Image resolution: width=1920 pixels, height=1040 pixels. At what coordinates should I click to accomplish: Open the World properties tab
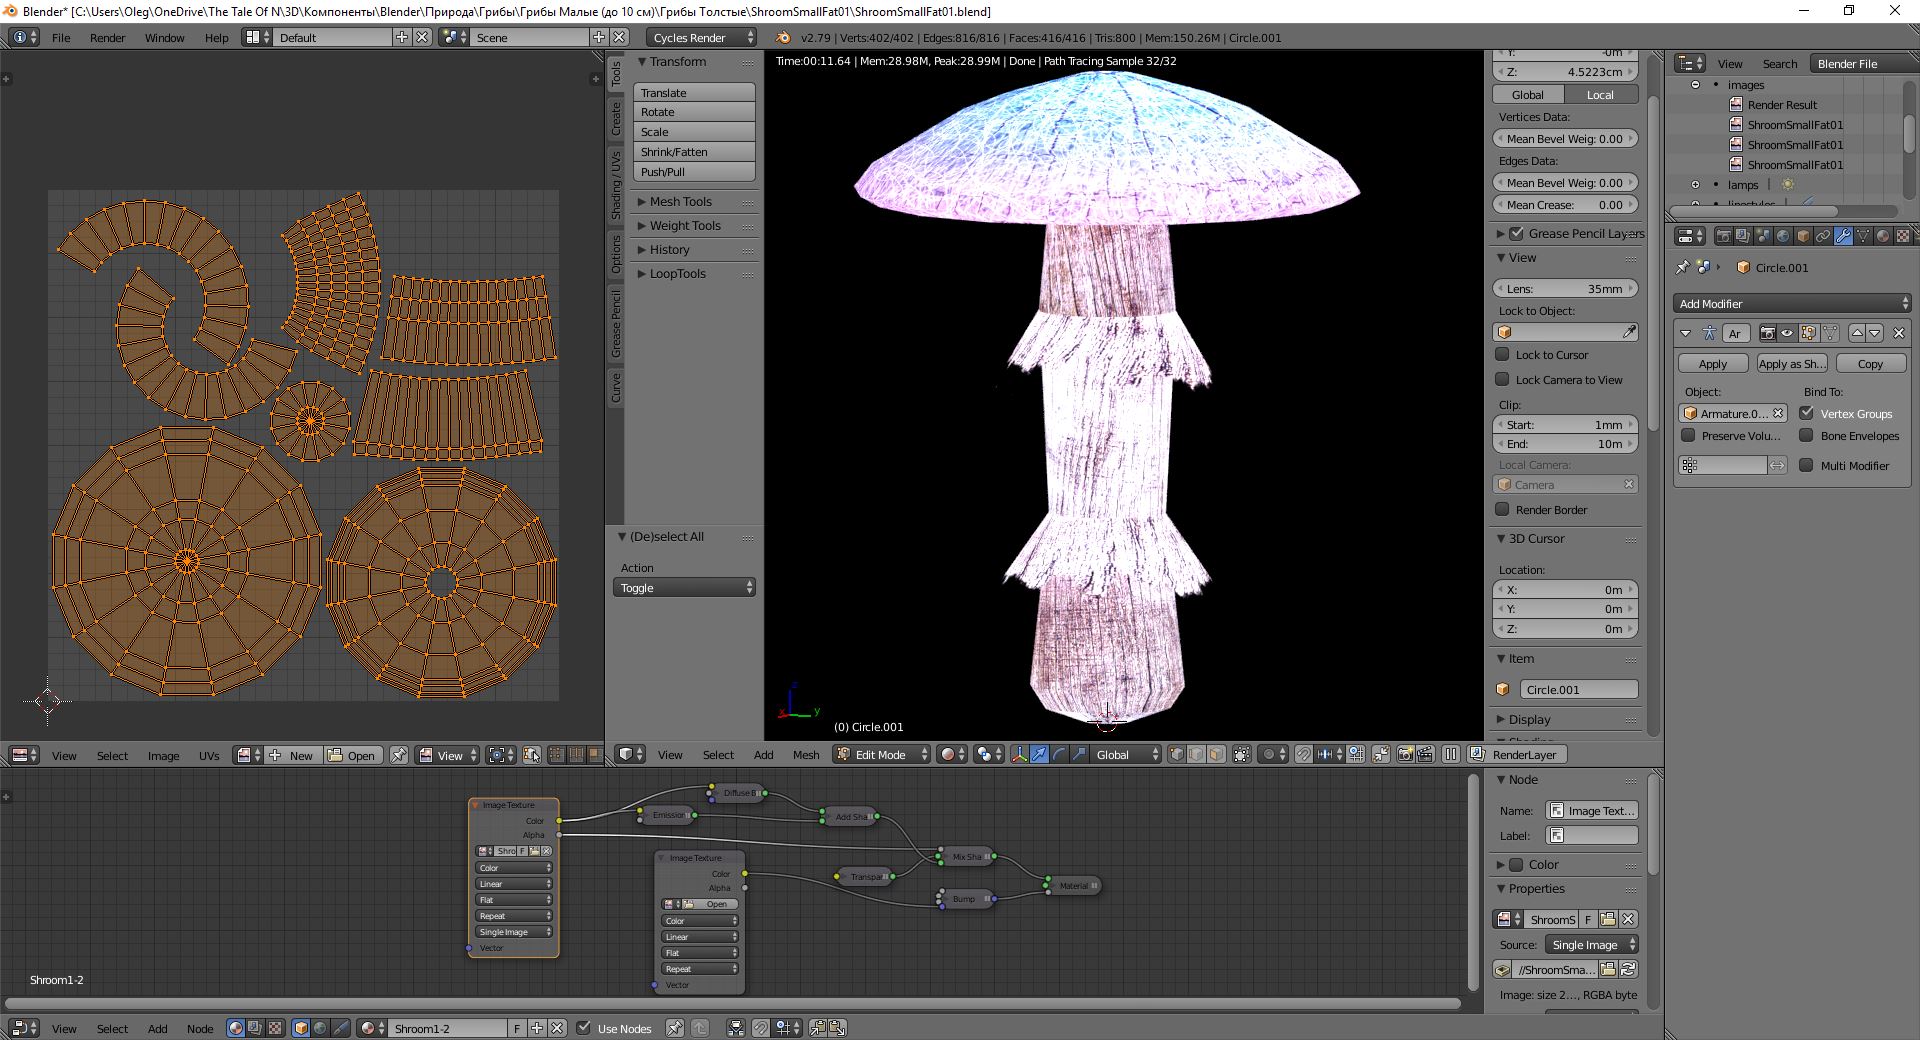1783,236
